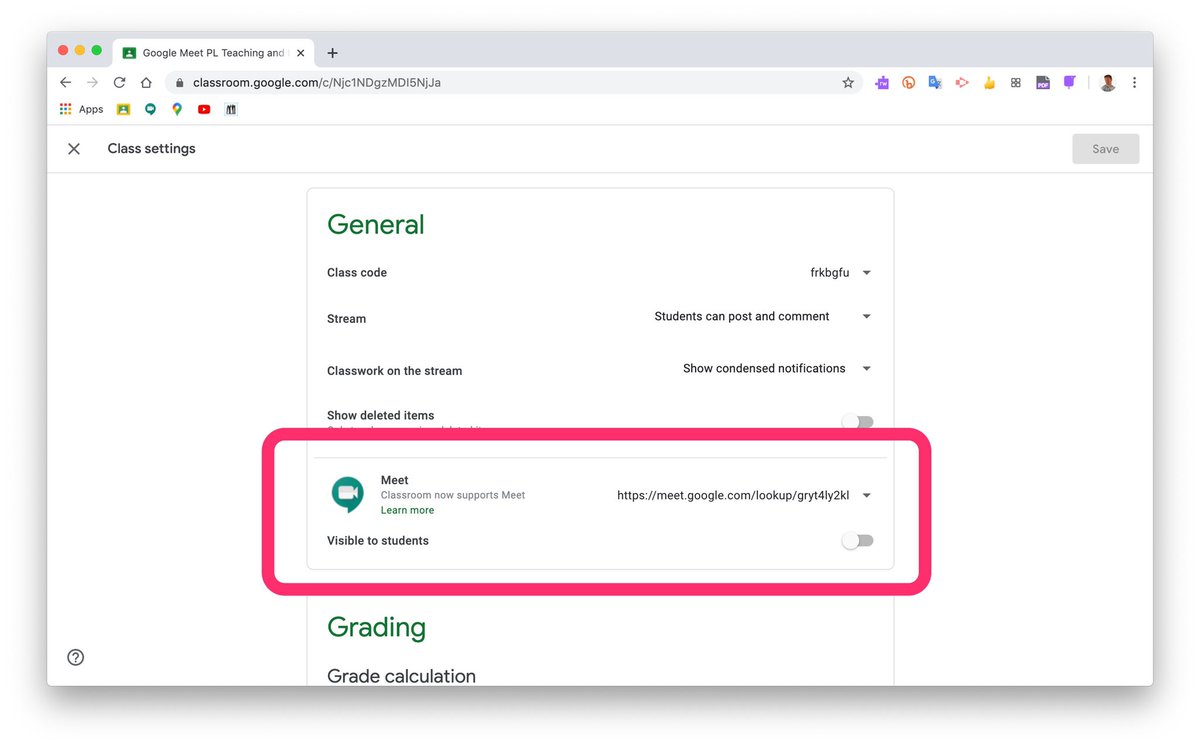Viewport: 1200px width, 748px height.
Task: Enable Visible to students toggle
Action: click(857, 541)
